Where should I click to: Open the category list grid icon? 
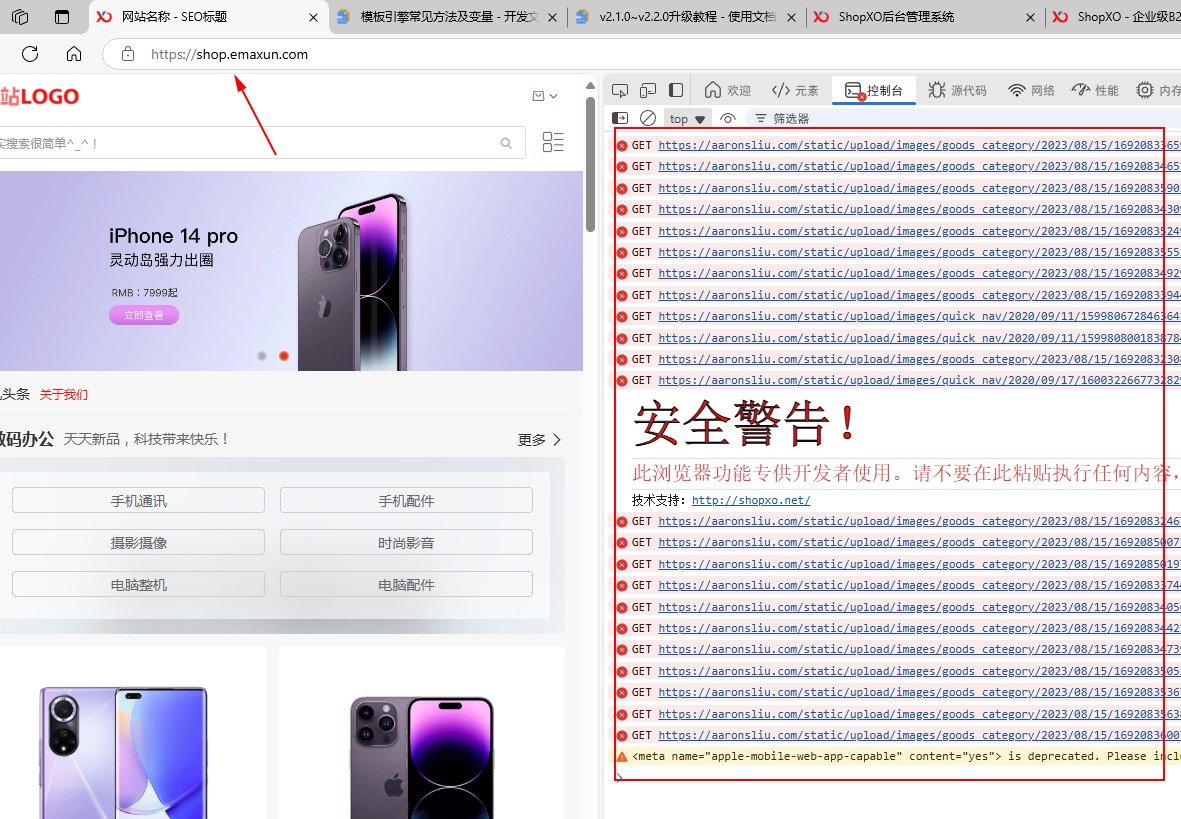(553, 142)
